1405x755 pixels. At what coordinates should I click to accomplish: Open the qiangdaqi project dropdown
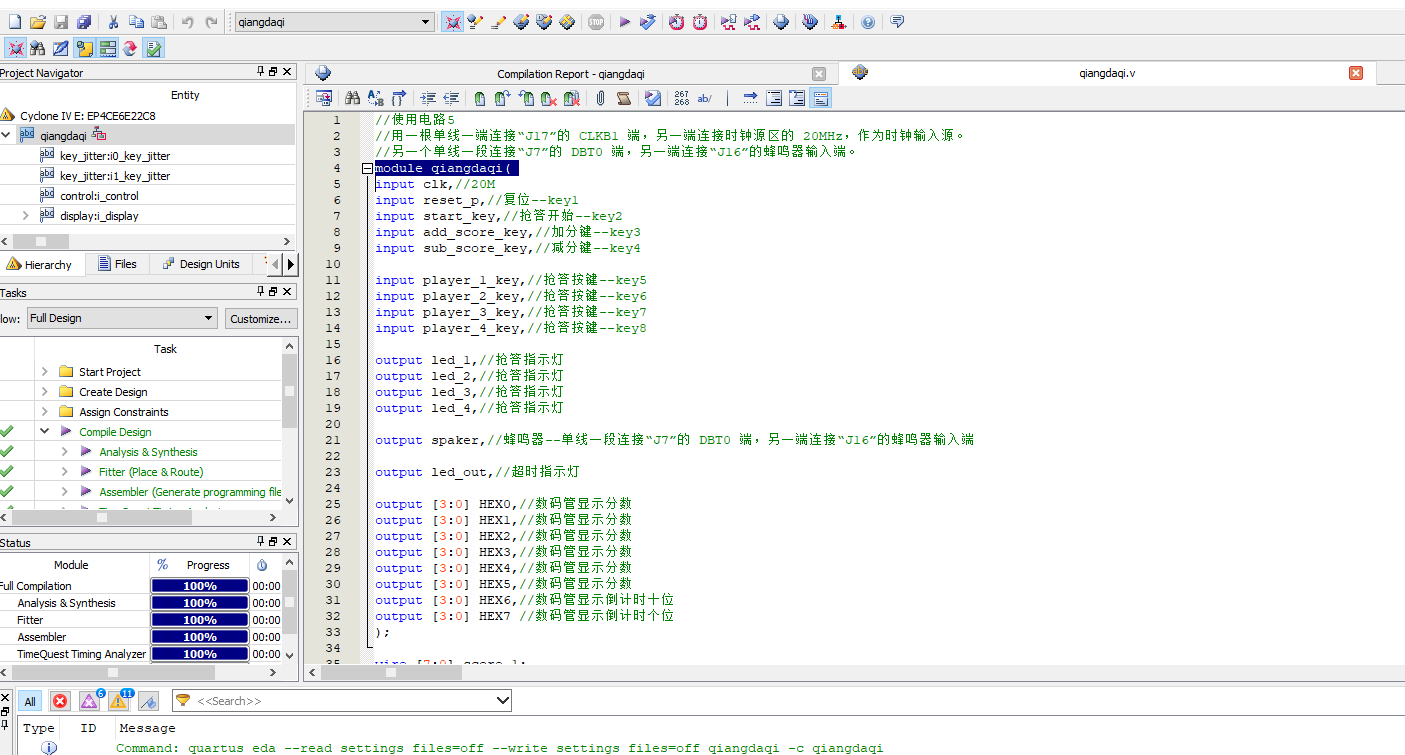coord(425,22)
